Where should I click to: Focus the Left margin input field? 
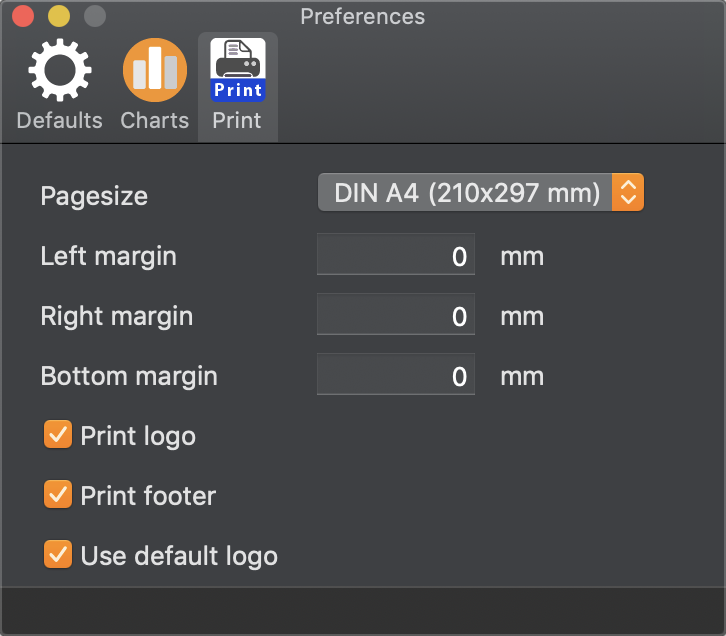click(396, 254)
